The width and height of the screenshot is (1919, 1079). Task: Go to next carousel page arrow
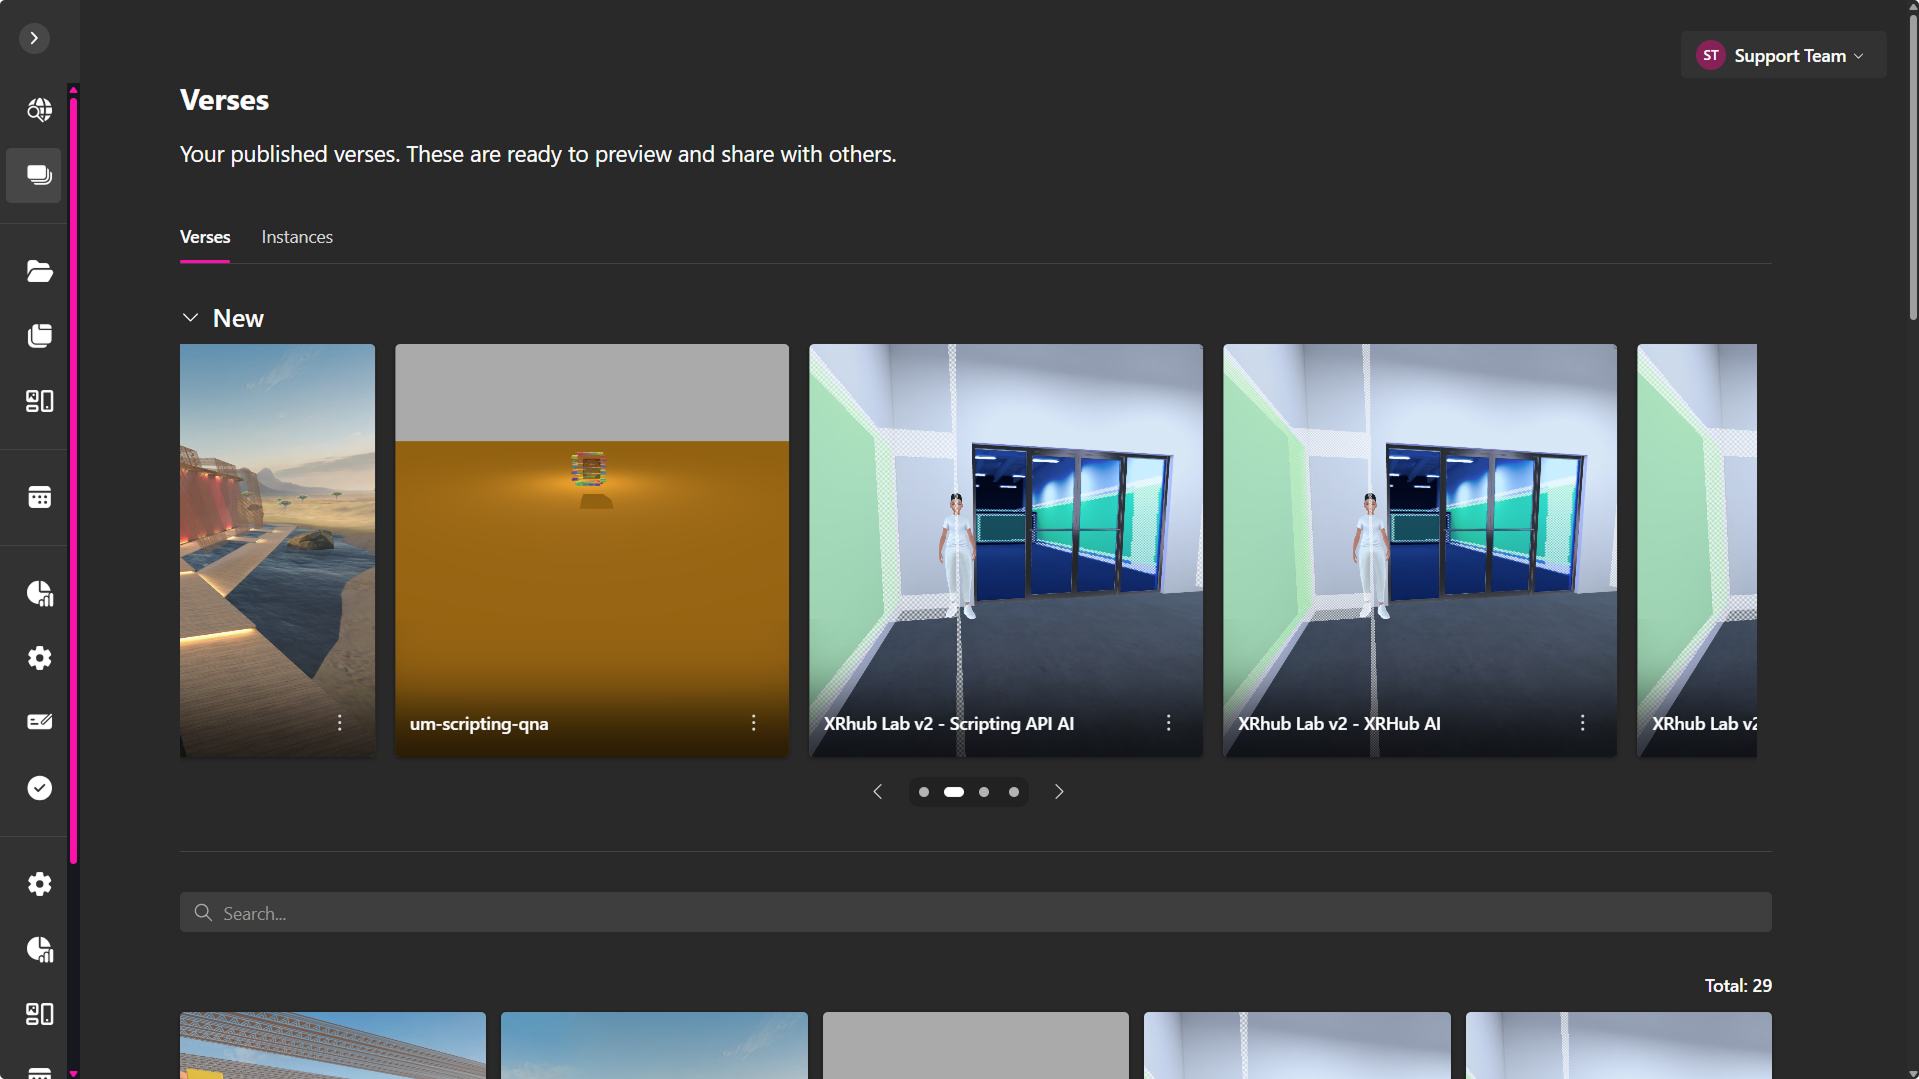click(x=1059, y=792)
